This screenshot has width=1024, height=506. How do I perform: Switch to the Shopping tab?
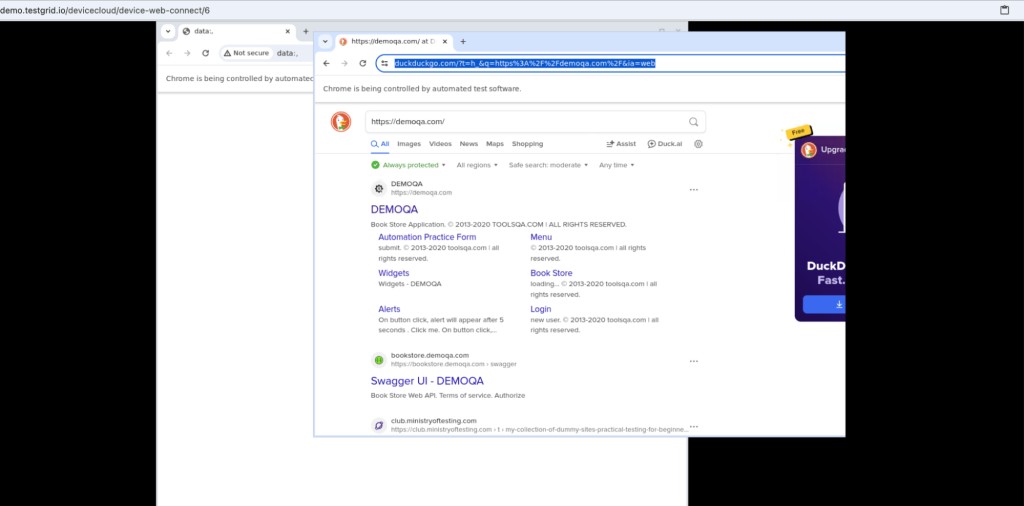[x=527, y=144]
